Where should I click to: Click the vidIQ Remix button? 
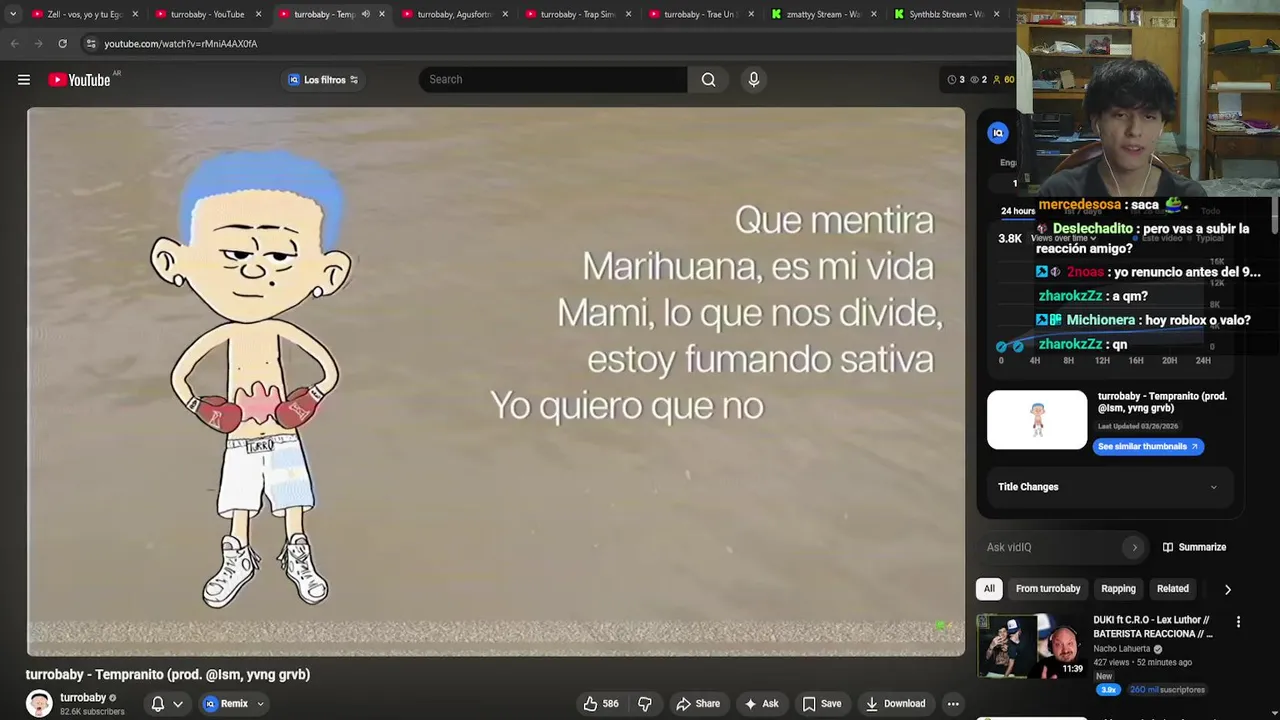click(x=226, y=704)
